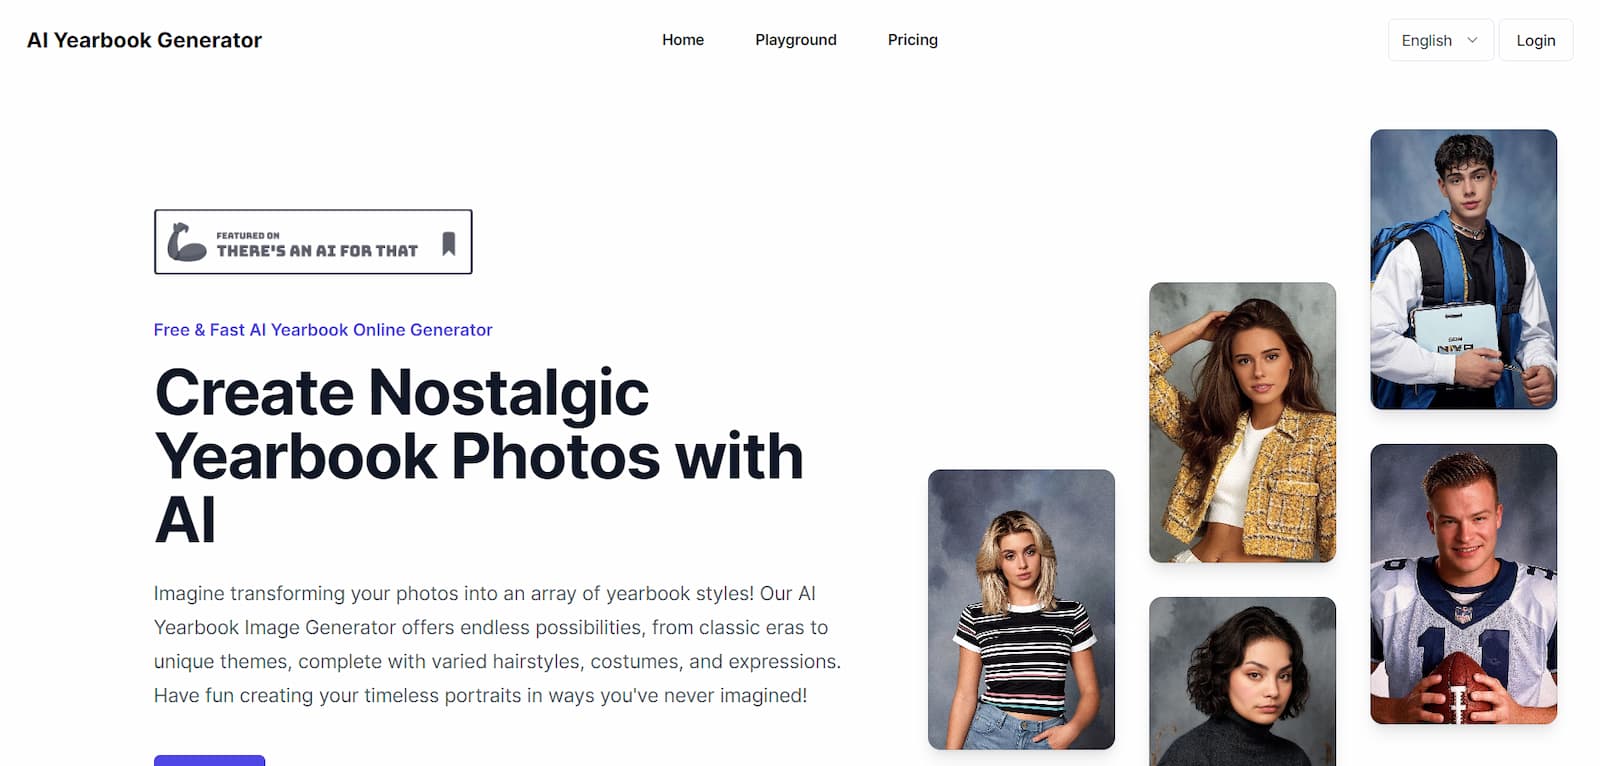Image resolution: width=1600 pixels, height=766 pixels.
Task: Click the Free & Fast AI Yearbook Online Generator text
Action: [x=323, y=330]
